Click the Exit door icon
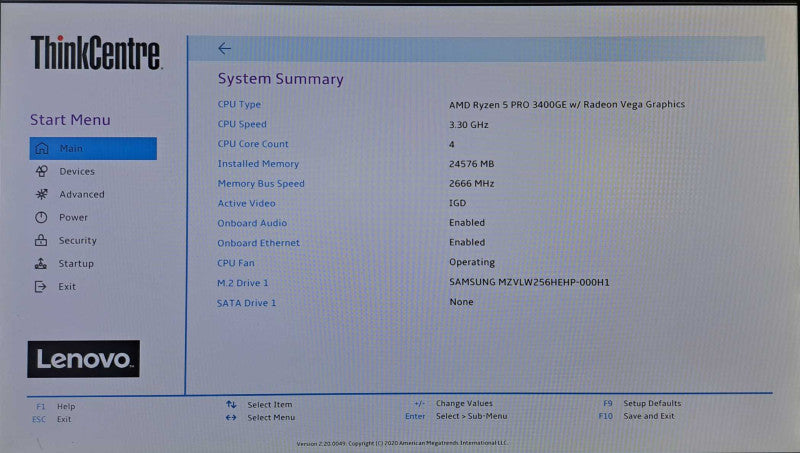The height and width of the screenshot is (453, 800). (x=40, y=287)
